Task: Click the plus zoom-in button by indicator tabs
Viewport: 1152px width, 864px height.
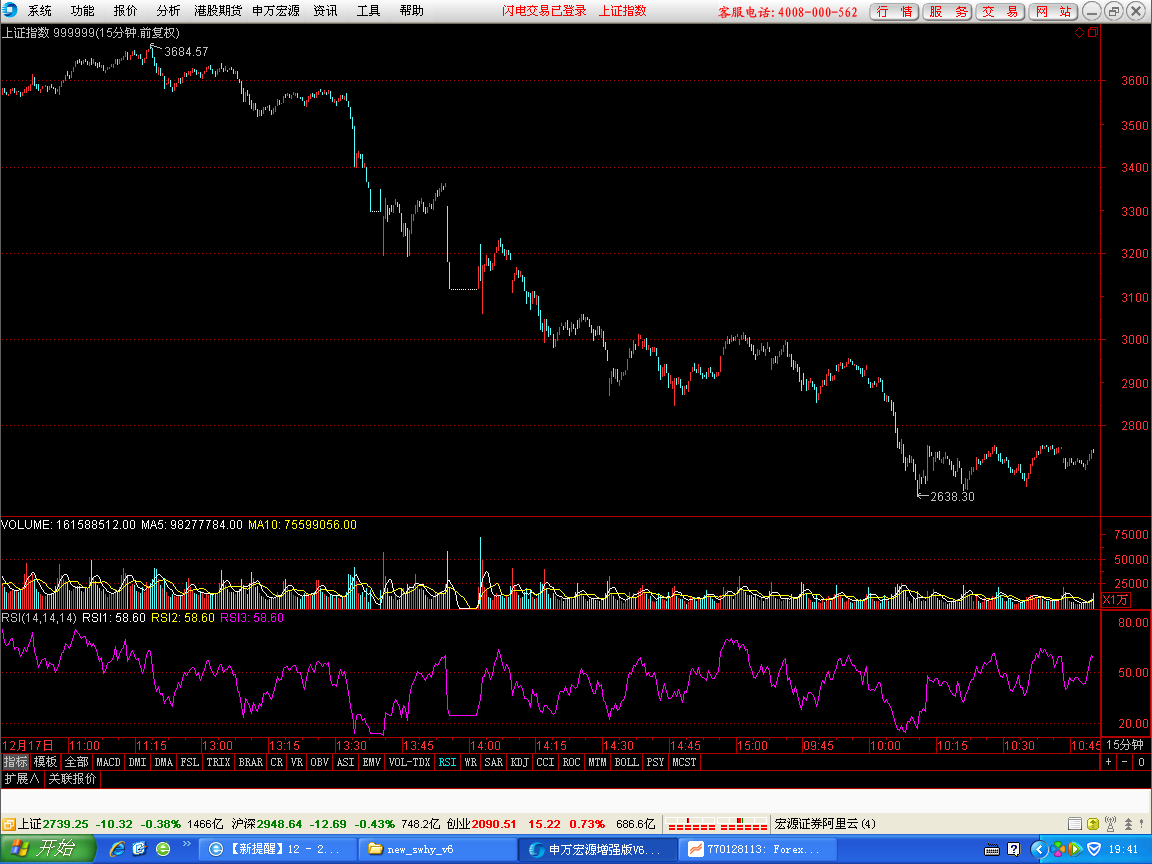Action: click(1109, 762)
